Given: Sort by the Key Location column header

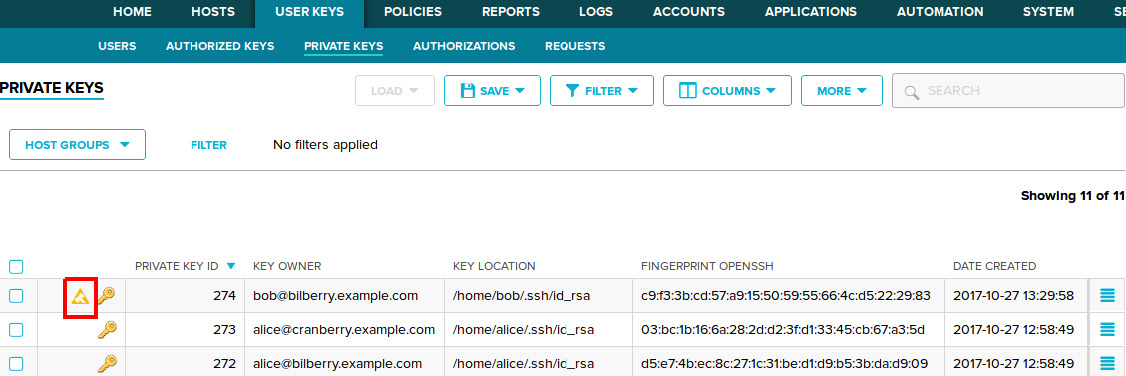Looking at the screenshot, I should pyautogui.click(x=495, y=266).
